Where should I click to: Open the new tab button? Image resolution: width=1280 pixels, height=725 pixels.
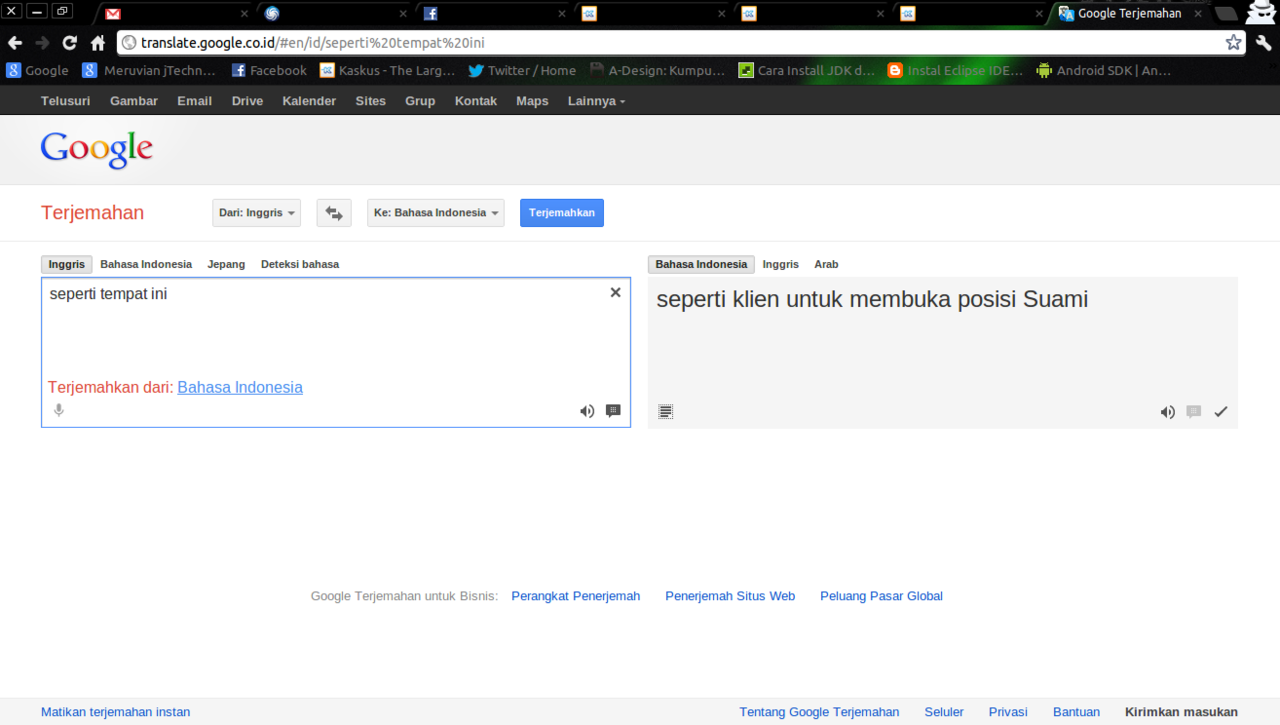(1225, 14)
